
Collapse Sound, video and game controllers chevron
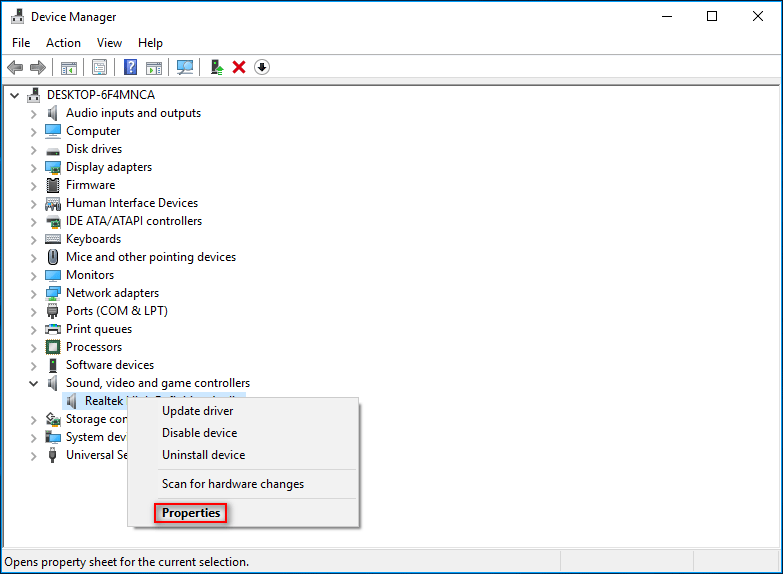(33, 384)
